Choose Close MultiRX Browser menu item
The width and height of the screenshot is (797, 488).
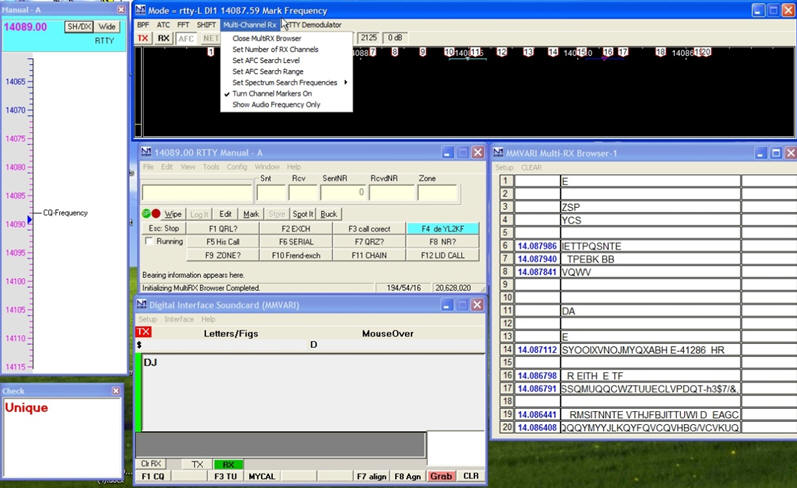[x=269, y=38]
